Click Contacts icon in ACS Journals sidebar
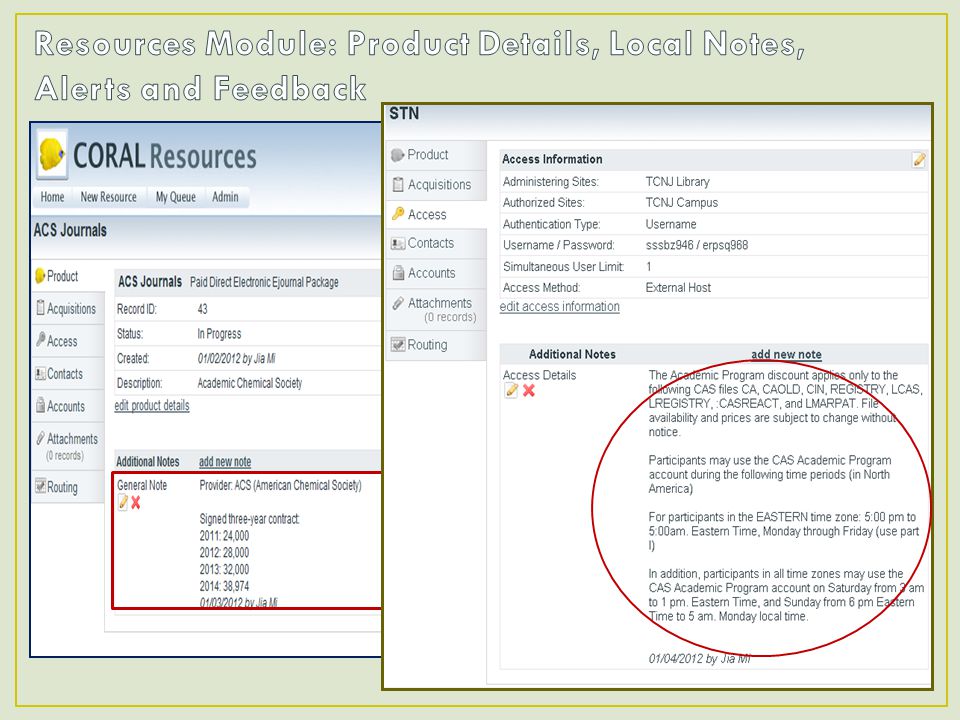This screenshot has width=960, height=720. (40, 373)
